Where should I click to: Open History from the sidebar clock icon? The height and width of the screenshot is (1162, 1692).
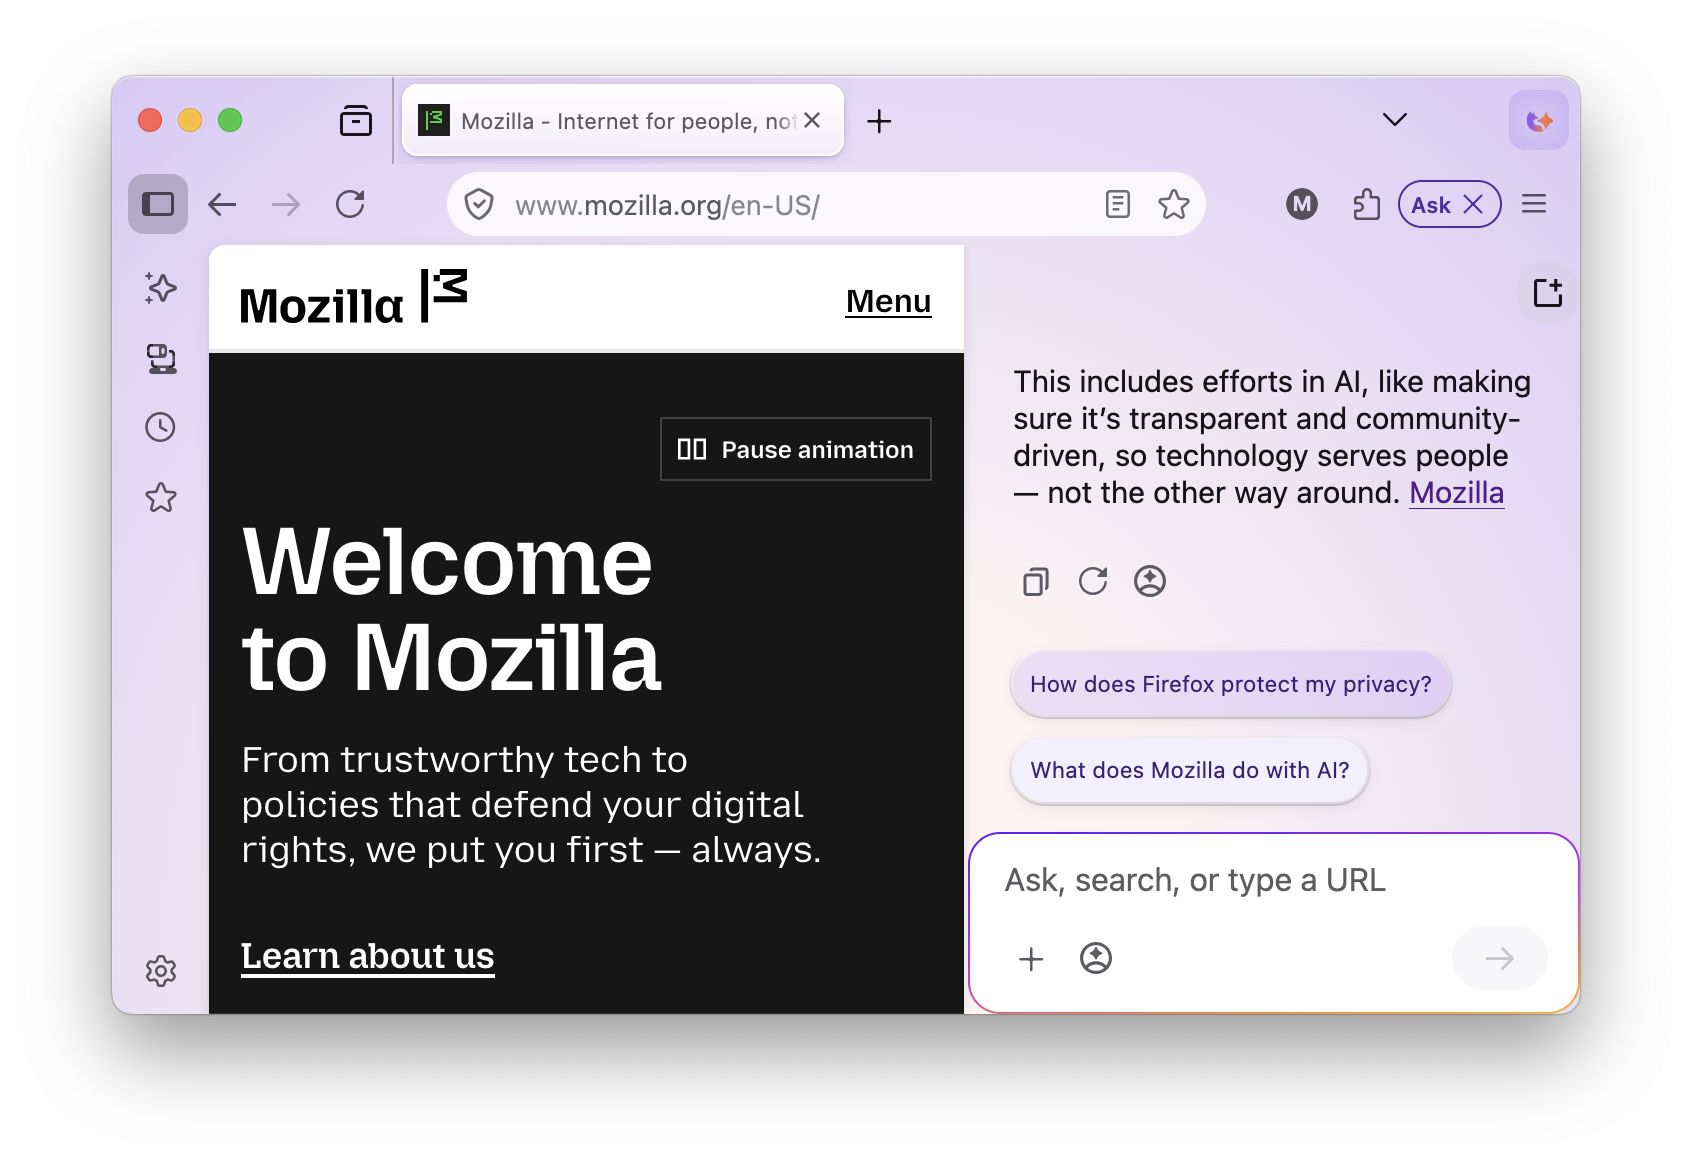click(160, 428)
